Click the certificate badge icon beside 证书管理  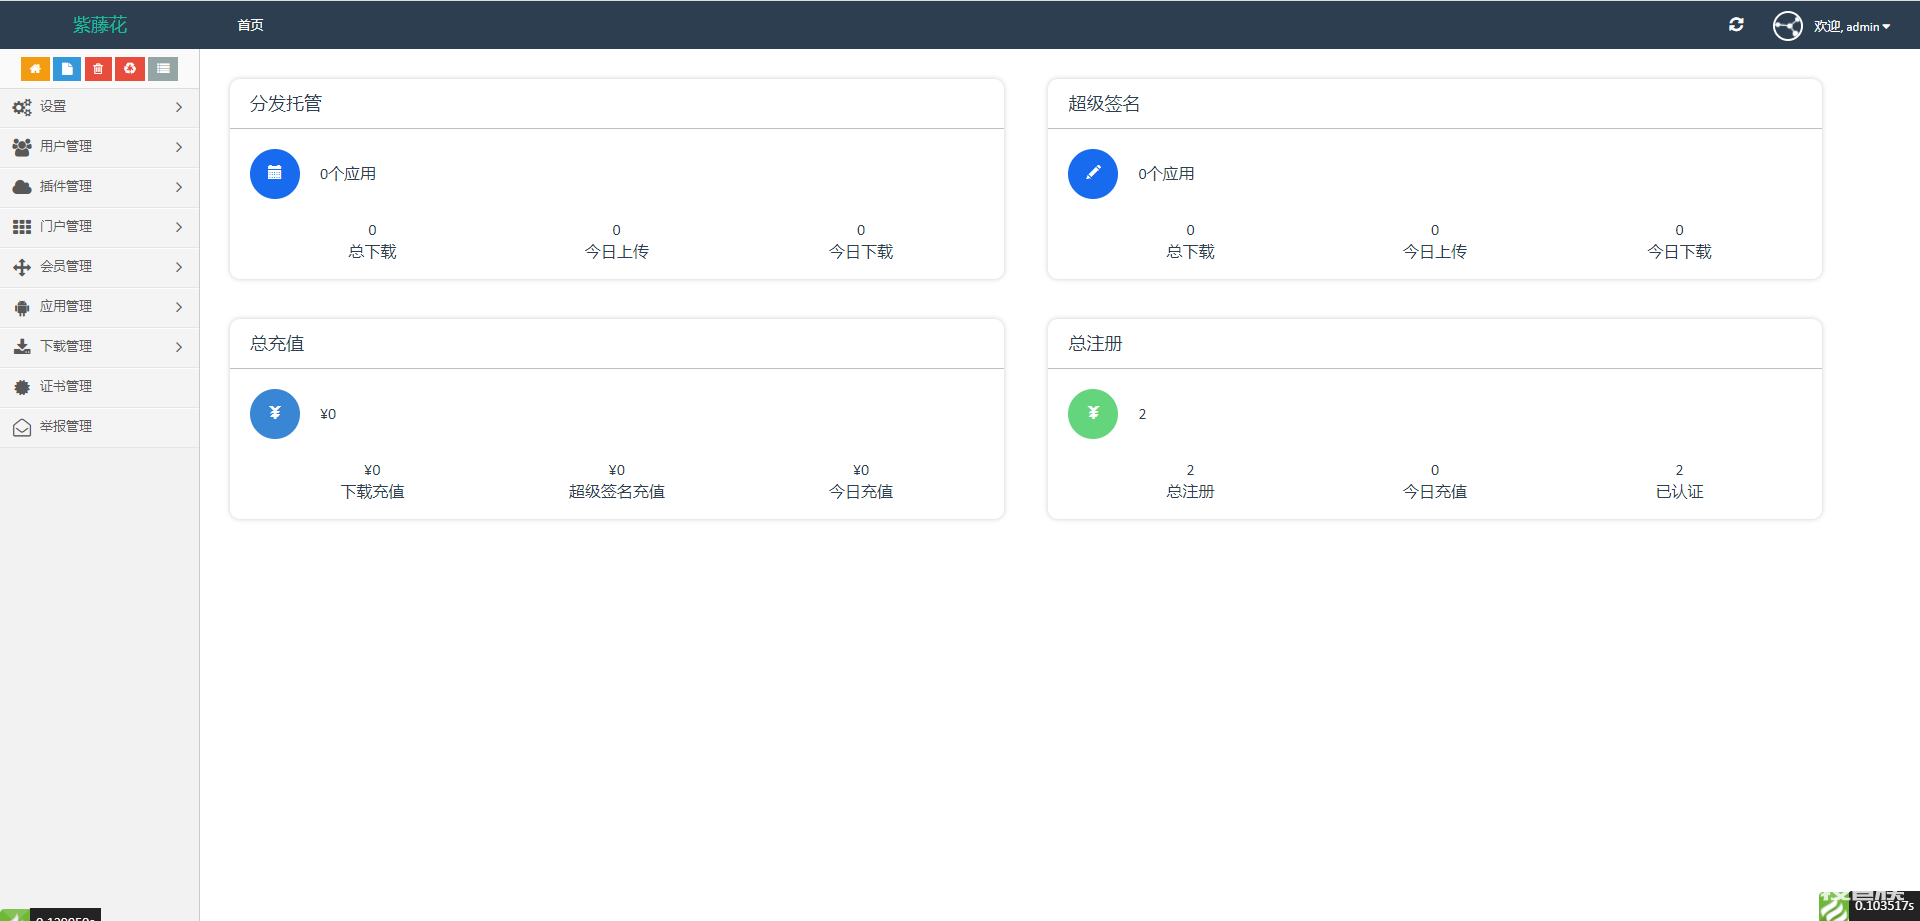[x=22, y=387]
